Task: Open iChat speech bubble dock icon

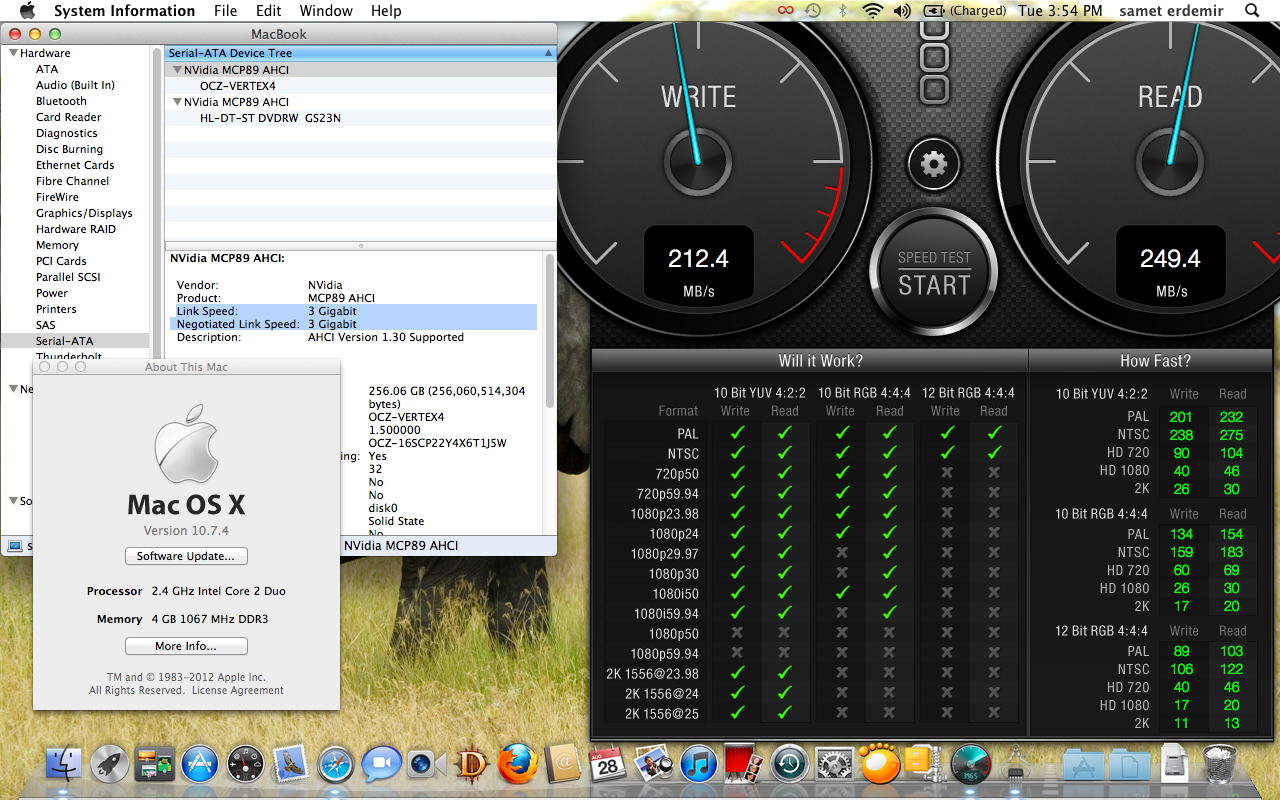Action: (381, 765)
